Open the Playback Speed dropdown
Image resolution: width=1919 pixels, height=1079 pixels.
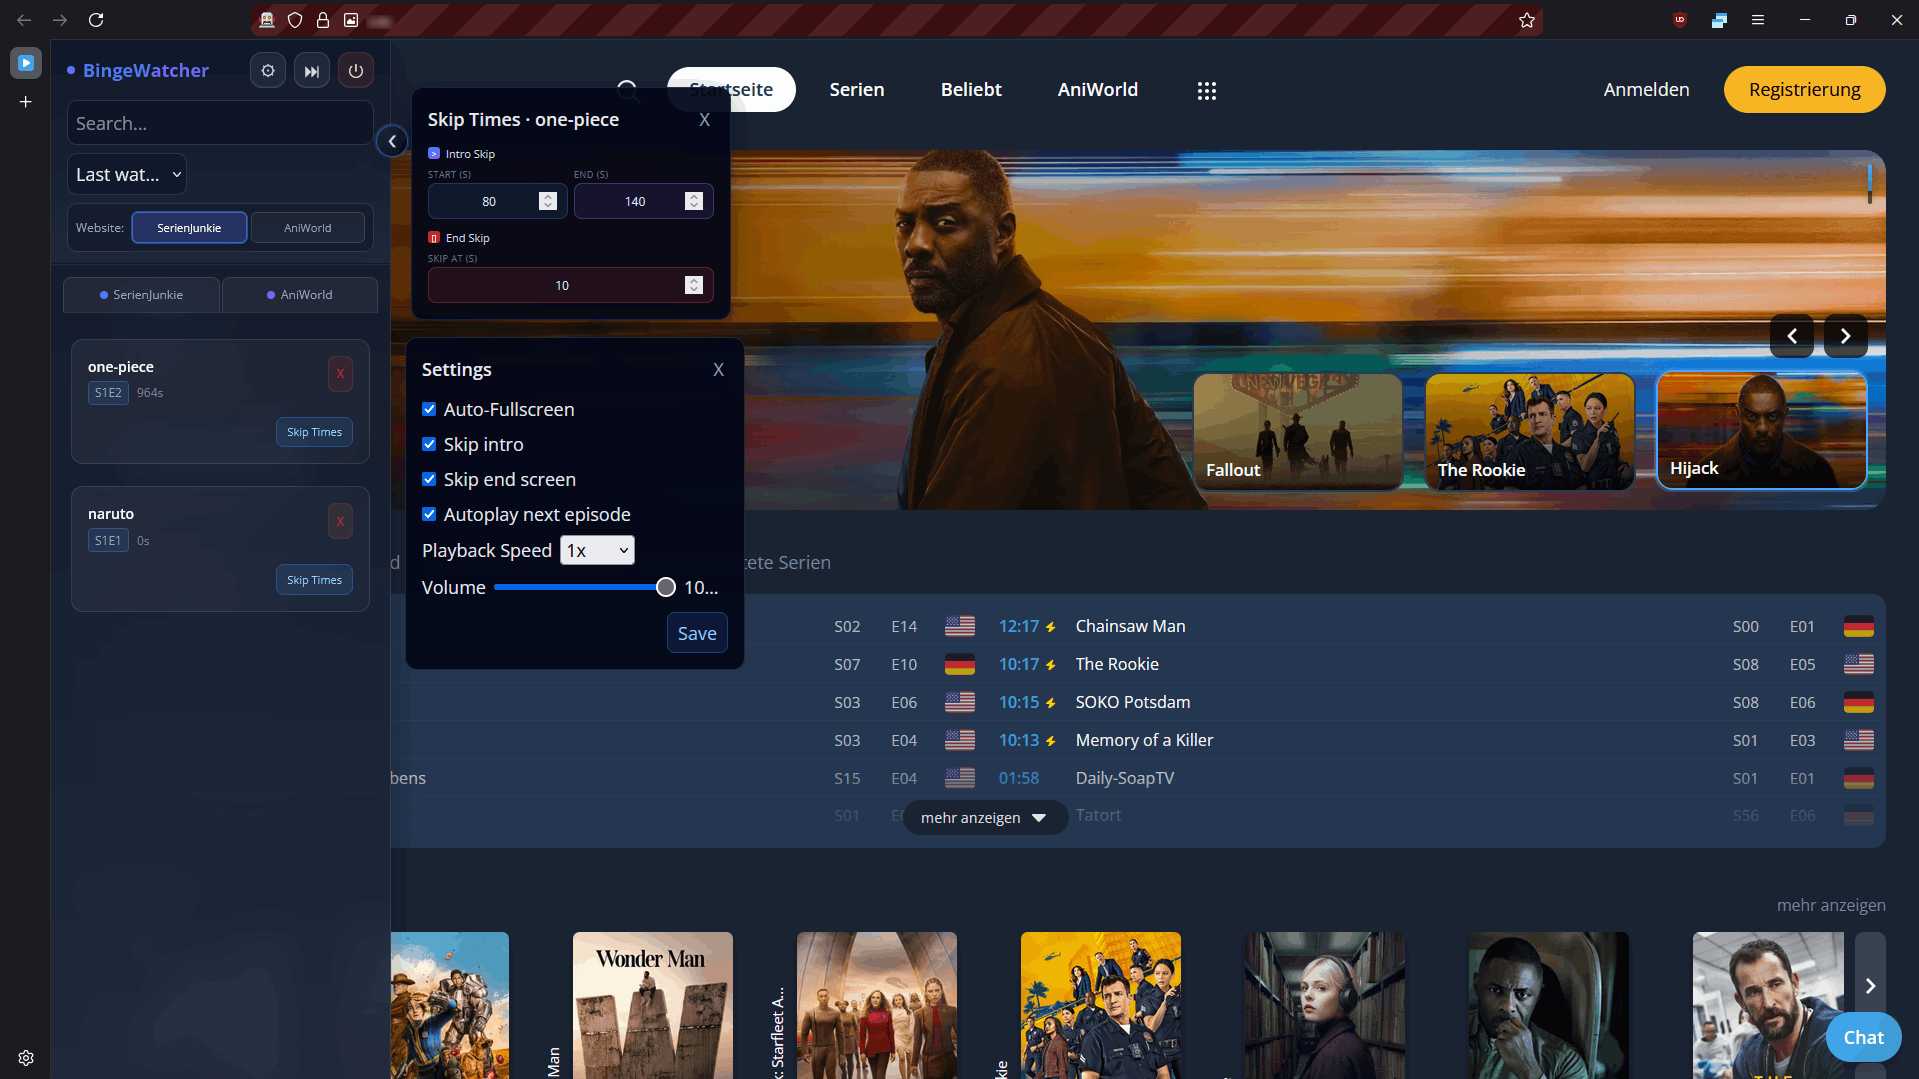pyautogui.click(x=597, y=550)
